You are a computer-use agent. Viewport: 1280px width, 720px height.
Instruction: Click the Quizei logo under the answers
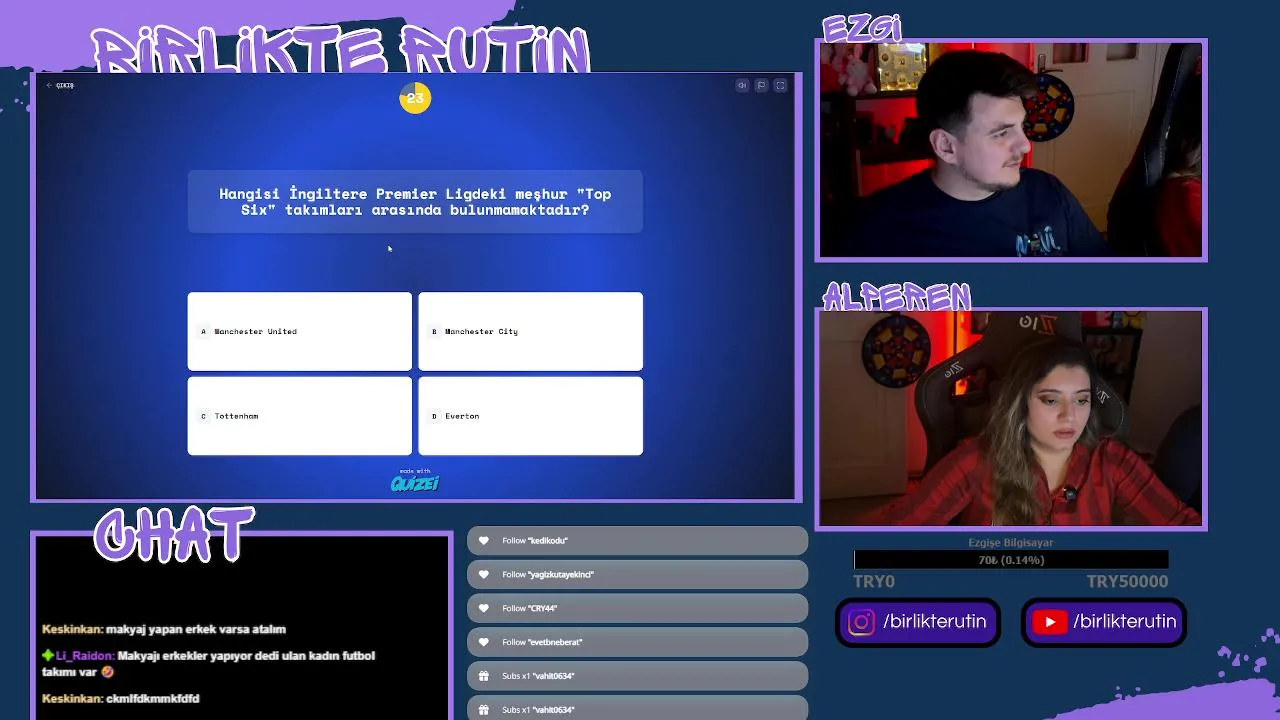click(415, 482)
